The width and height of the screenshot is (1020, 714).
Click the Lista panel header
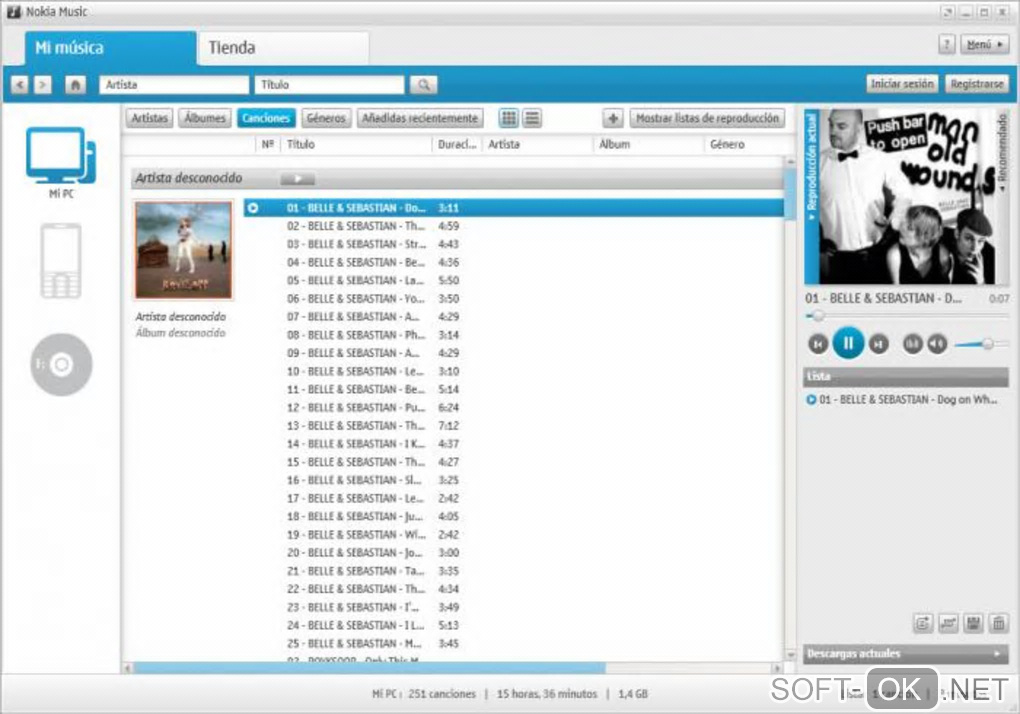[x=906, y=377]
